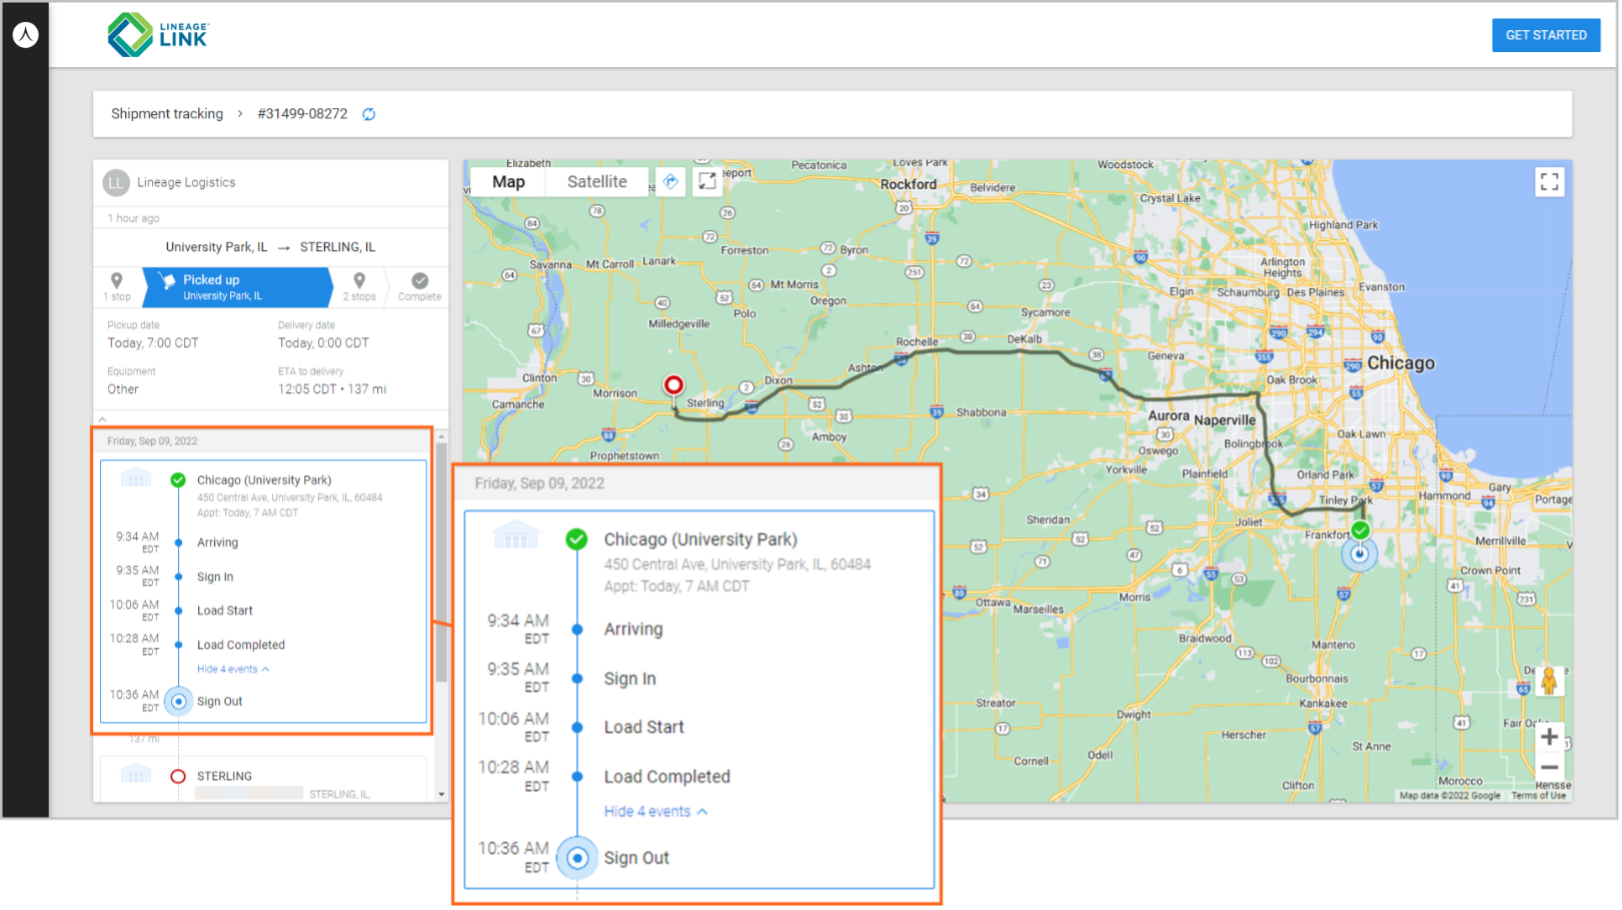Open the Shipment tracking breadcrumb link
This screenshot has width=1622, height=910.
tap(167, 114)
